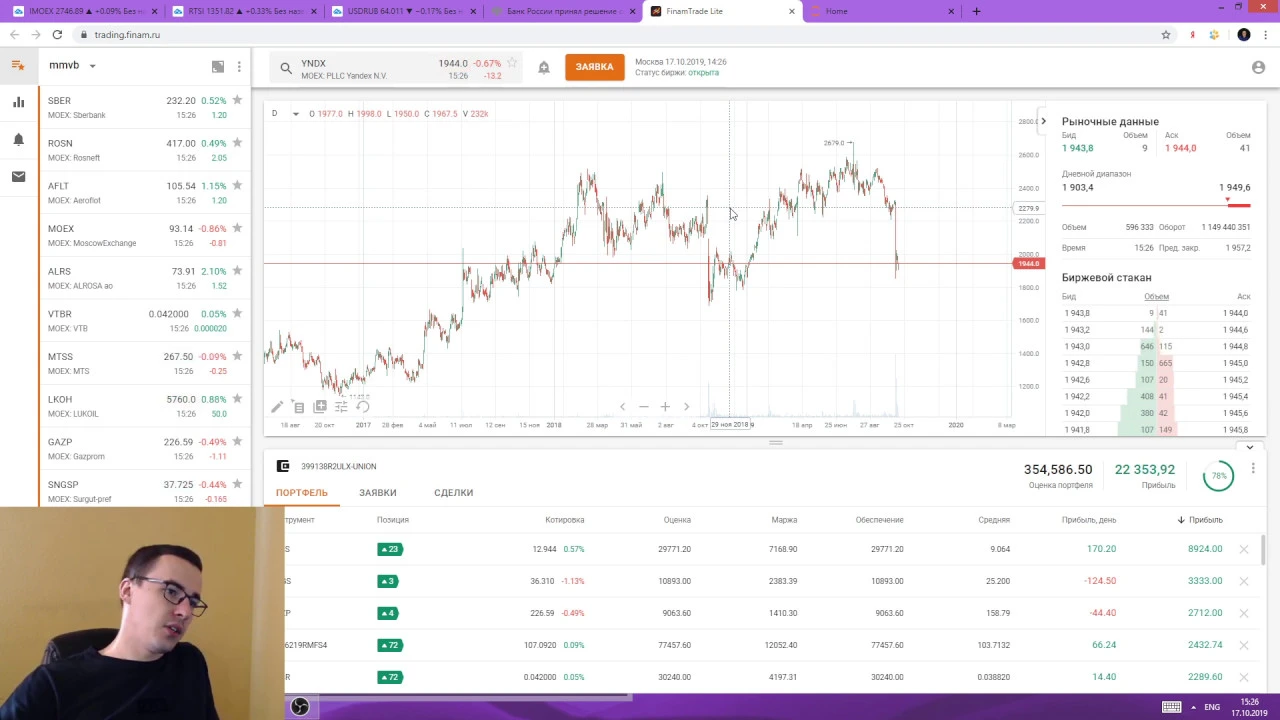Screen dimensions: 1280x720
Task: Toggle favorite star for GAZP
Action: (237, 441)
